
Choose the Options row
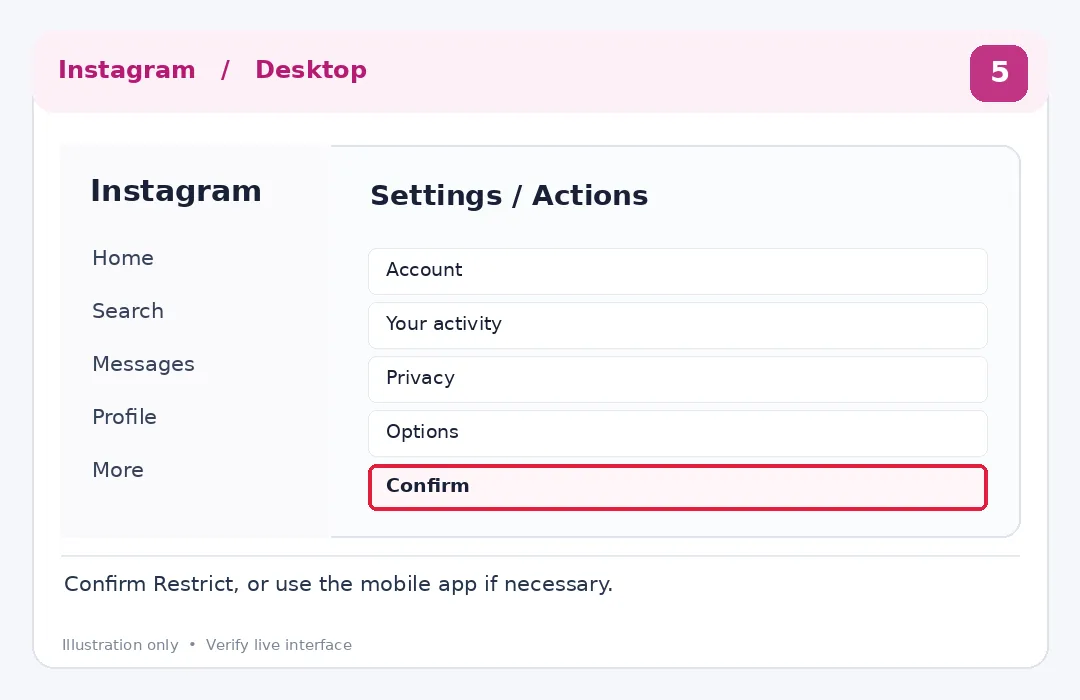tap(678, 433)
